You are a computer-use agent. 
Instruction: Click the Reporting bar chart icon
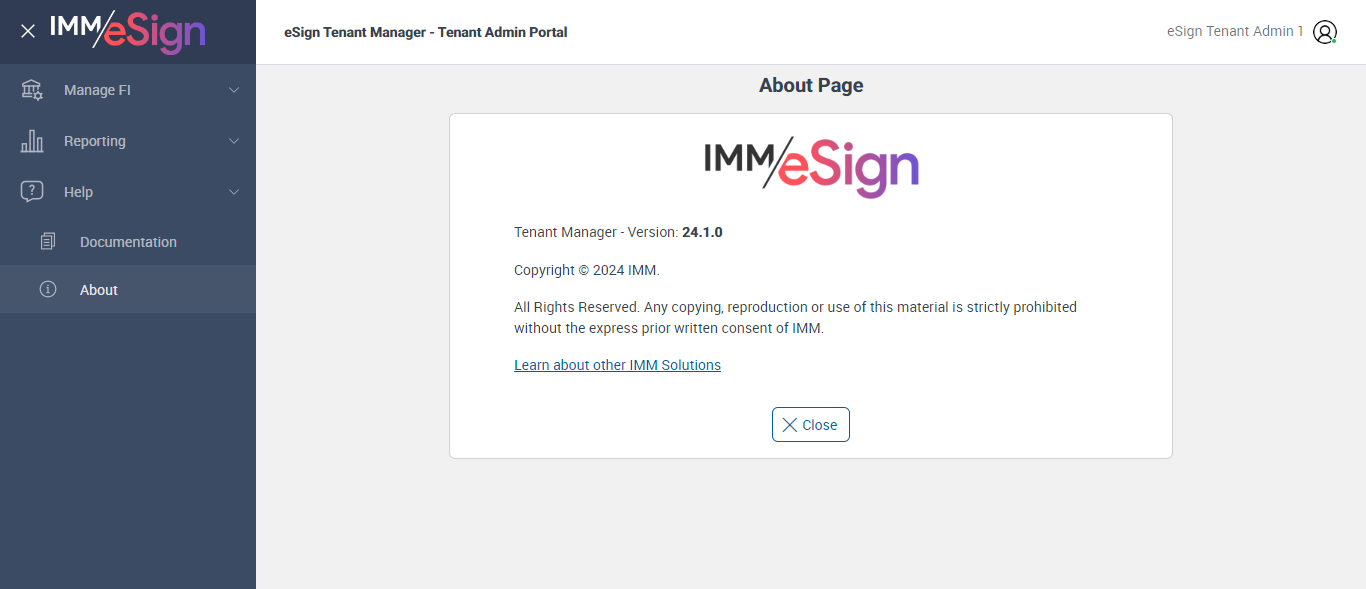[32, 141]
